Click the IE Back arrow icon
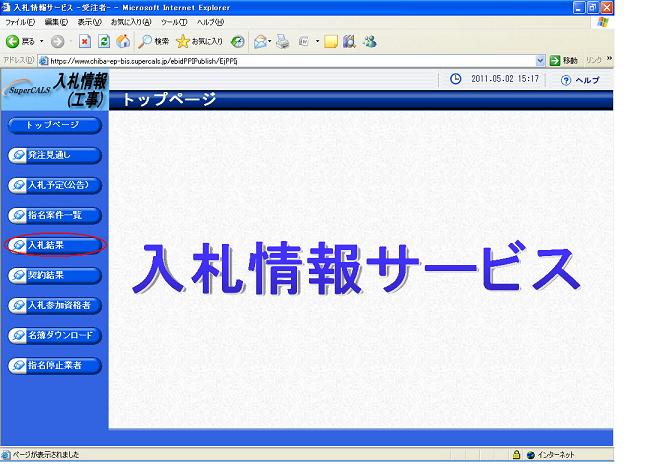672x464 pixels. [x=12, y=41]
